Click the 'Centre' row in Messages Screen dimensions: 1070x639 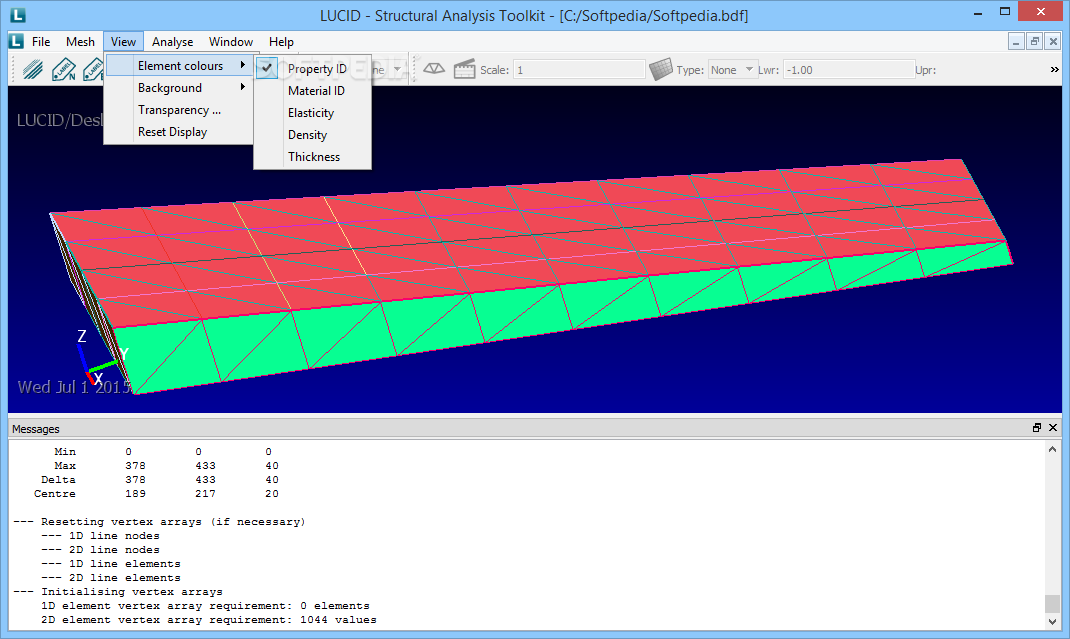point(156,494)
